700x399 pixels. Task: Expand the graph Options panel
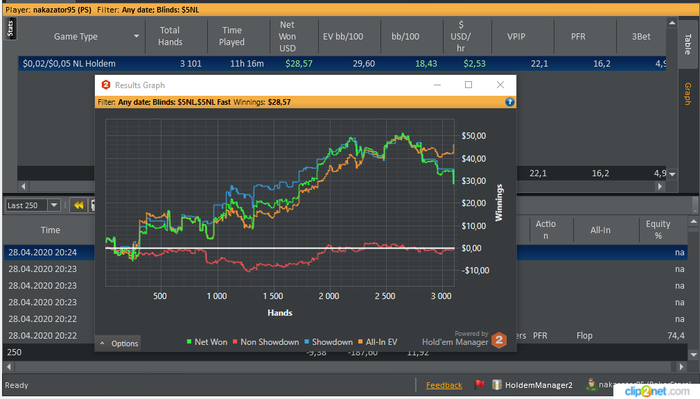(x=119, y=343)
